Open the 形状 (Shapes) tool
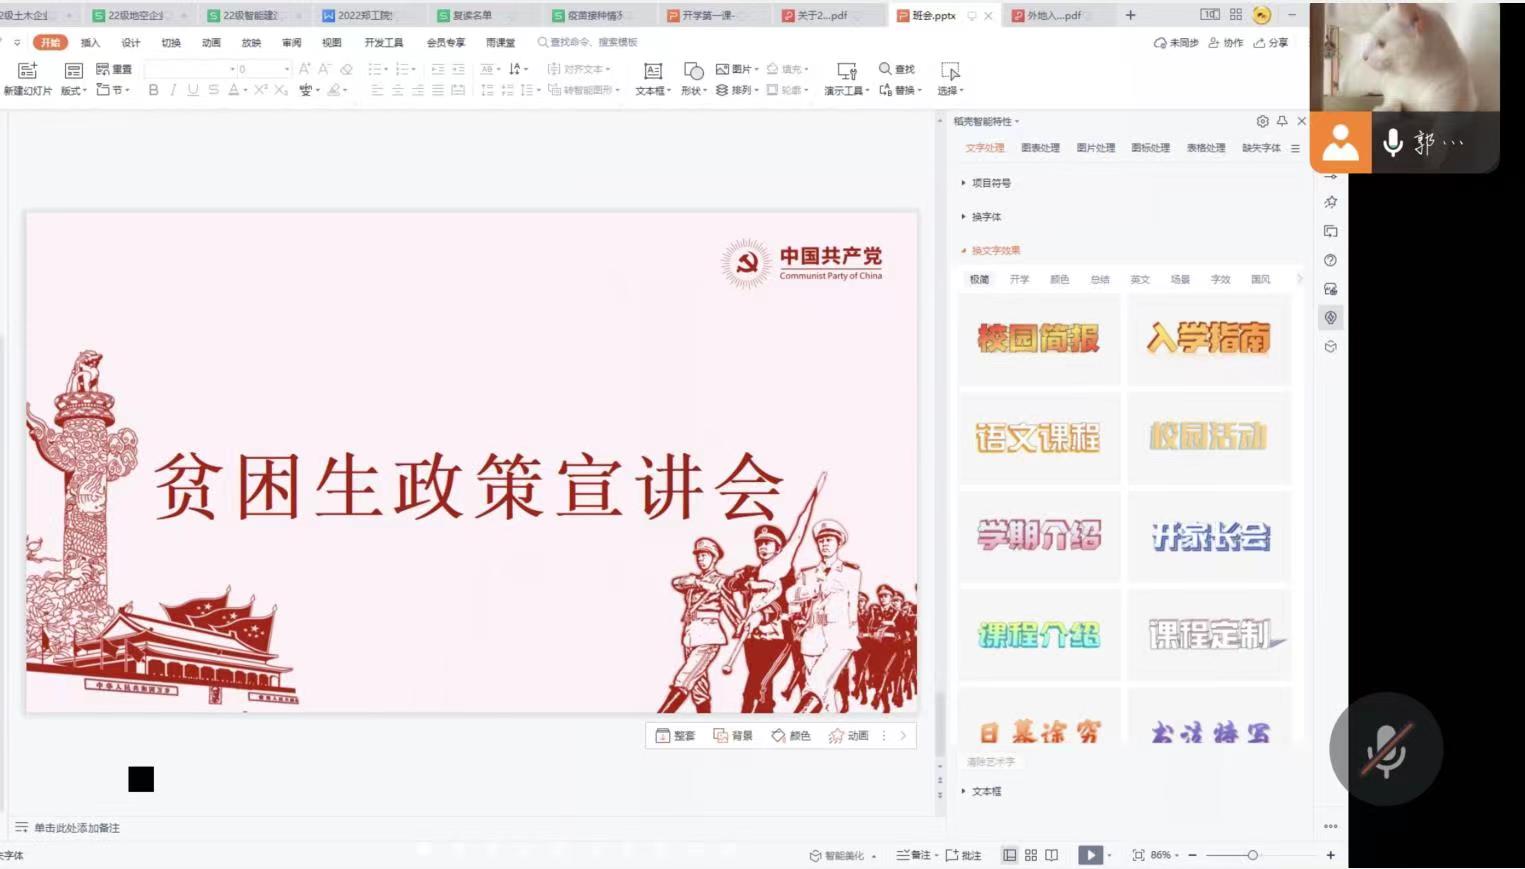This screenshot has width=1525, height=869. coord(693,71)
